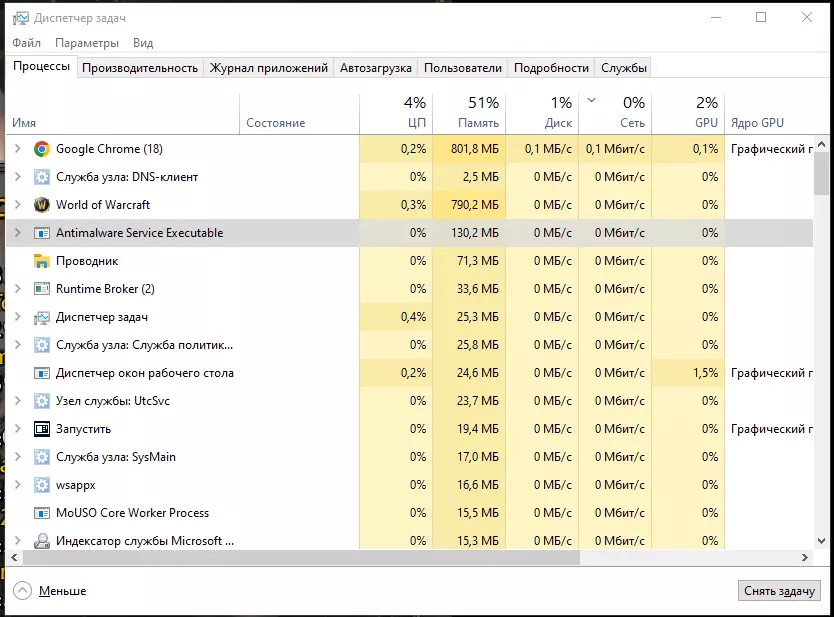Select the World of Warcraft icon
Image resolution: width=834 pixels, height=617 pixels.
pyautogui.click(x=41, y=205)
